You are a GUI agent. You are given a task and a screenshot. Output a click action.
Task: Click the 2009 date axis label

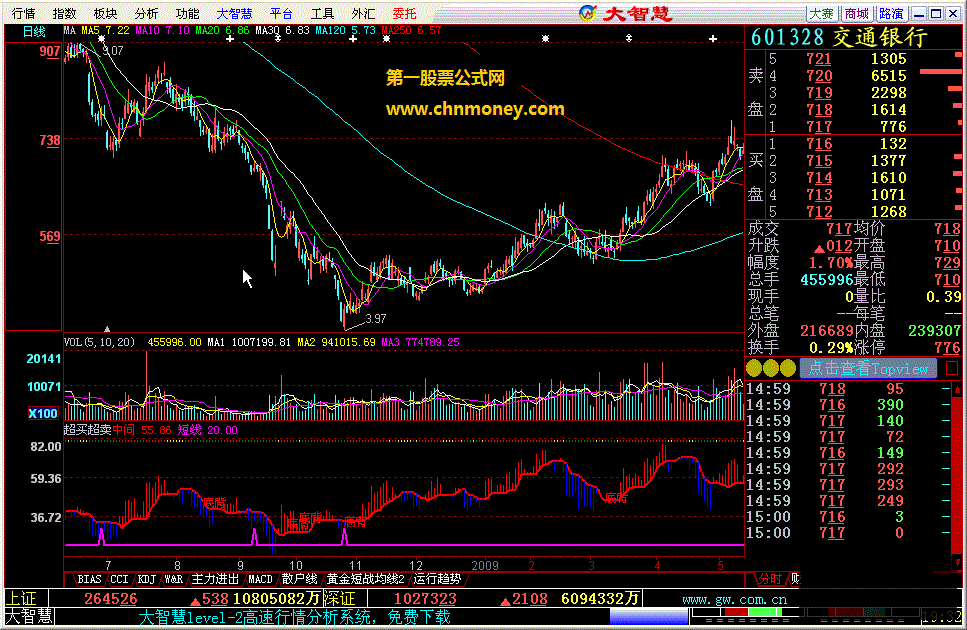[x=485, y=565]
